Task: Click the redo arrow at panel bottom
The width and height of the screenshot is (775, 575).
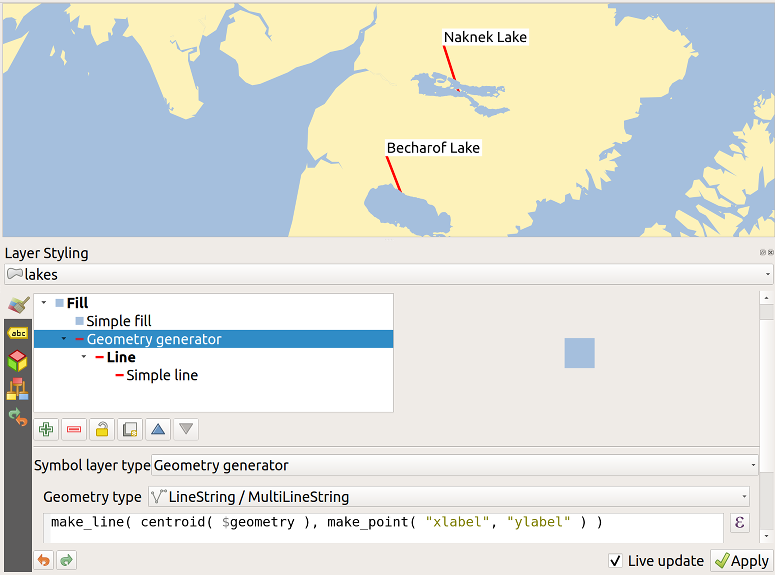Action: pyautogui.click(x=66, y=560)
